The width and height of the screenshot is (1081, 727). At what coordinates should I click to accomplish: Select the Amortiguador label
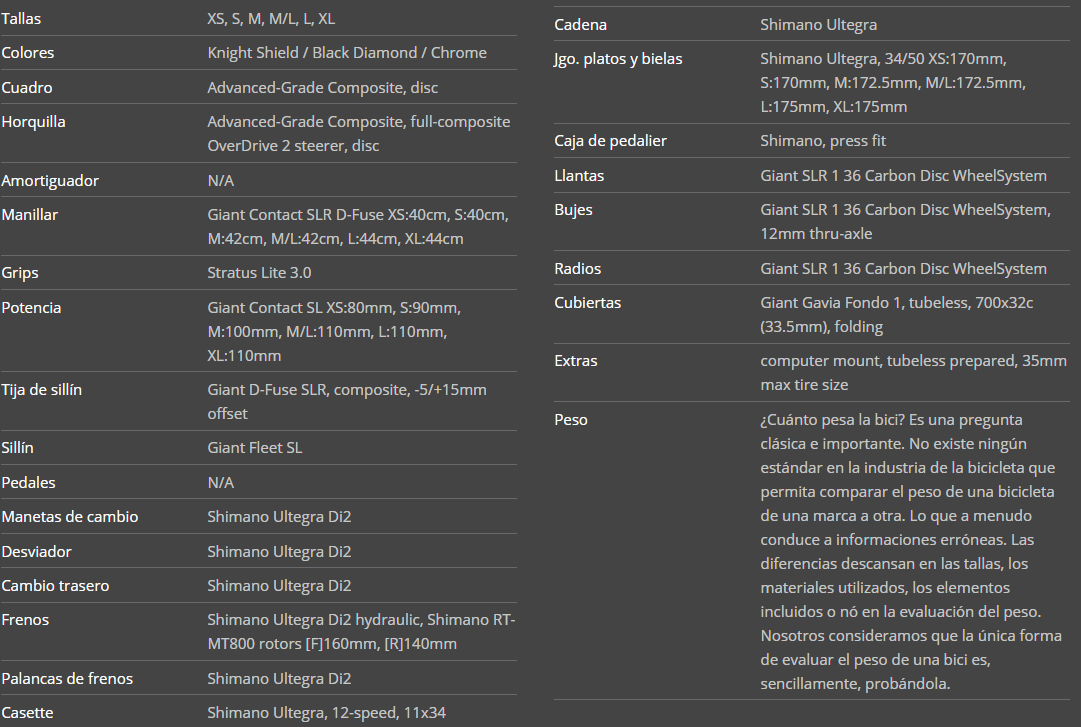[x=50, y=181]
